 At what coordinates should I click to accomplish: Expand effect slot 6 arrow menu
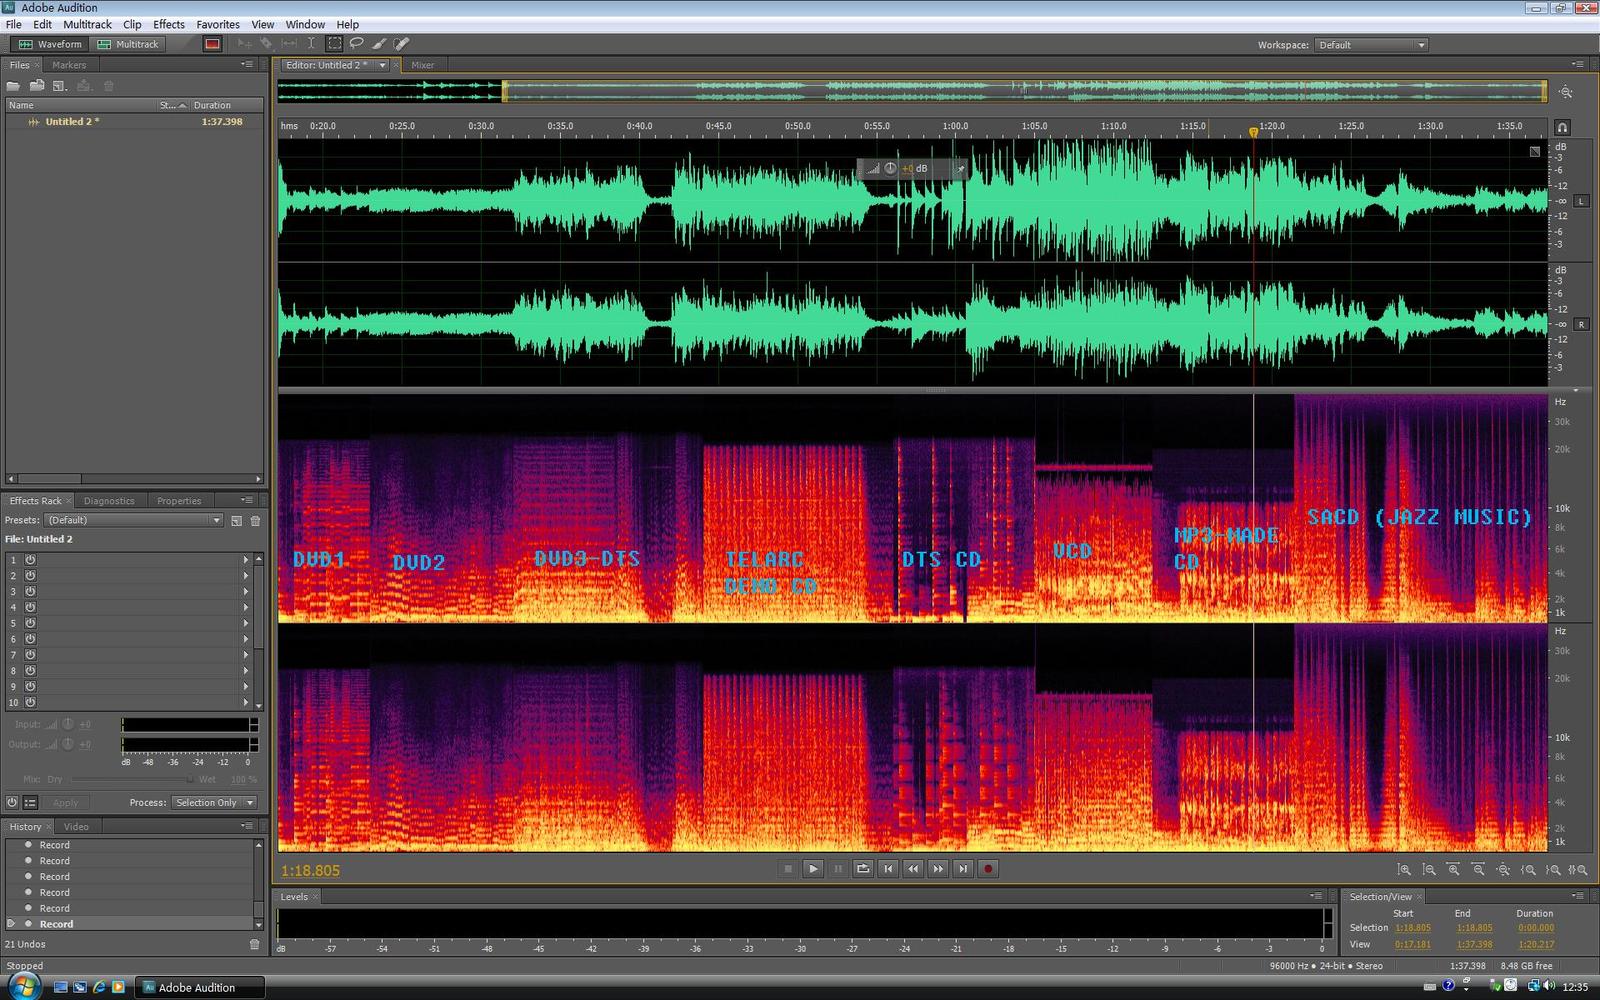click(x=246, y=639)
